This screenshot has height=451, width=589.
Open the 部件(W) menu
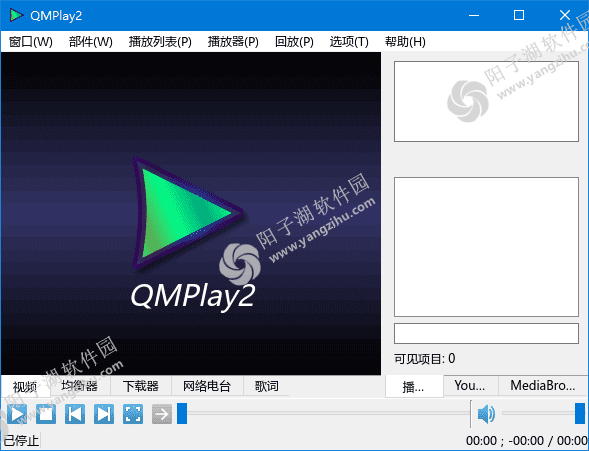(x=91, y=41)
